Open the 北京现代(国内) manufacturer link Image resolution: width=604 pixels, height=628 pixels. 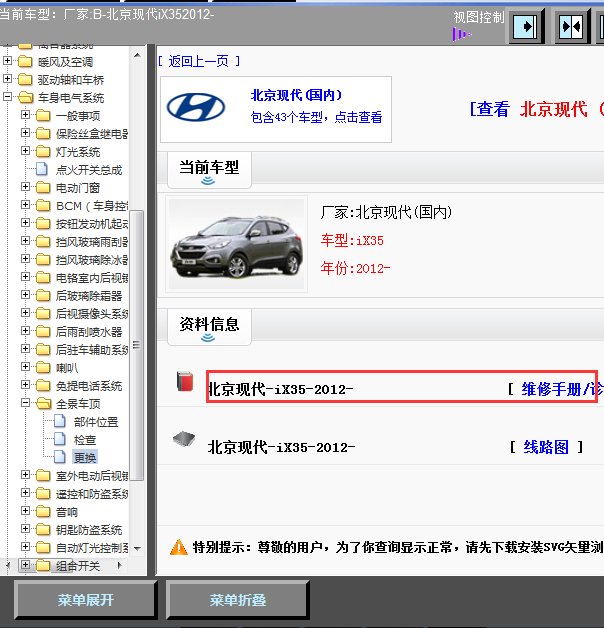tap(296, 95)
